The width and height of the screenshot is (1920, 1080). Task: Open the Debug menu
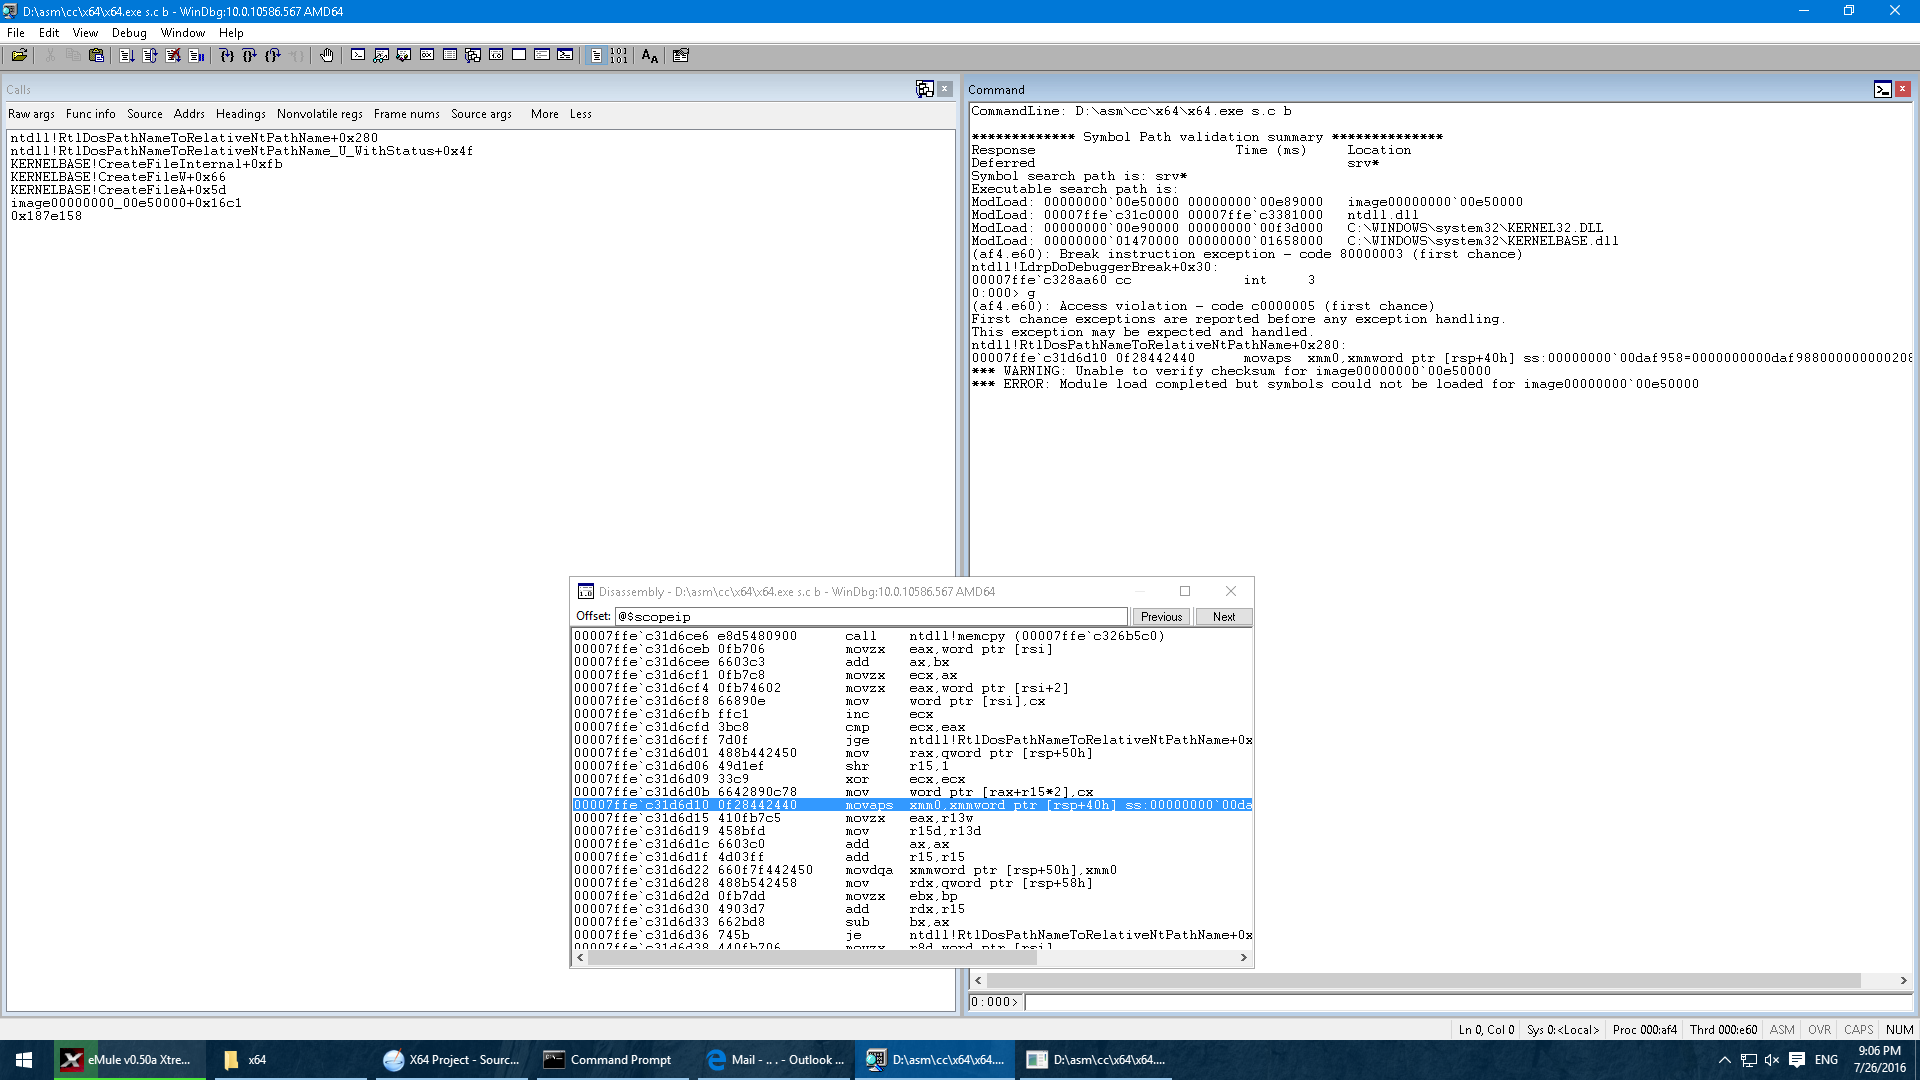point(129,33)
